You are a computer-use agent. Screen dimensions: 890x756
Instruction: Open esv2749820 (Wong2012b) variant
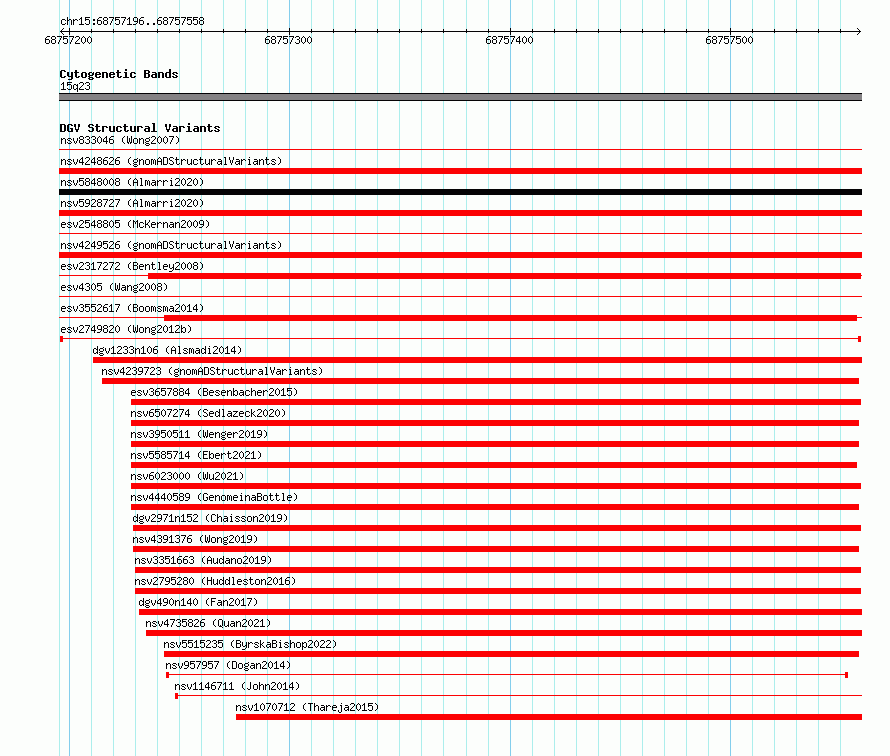(126, 329)
